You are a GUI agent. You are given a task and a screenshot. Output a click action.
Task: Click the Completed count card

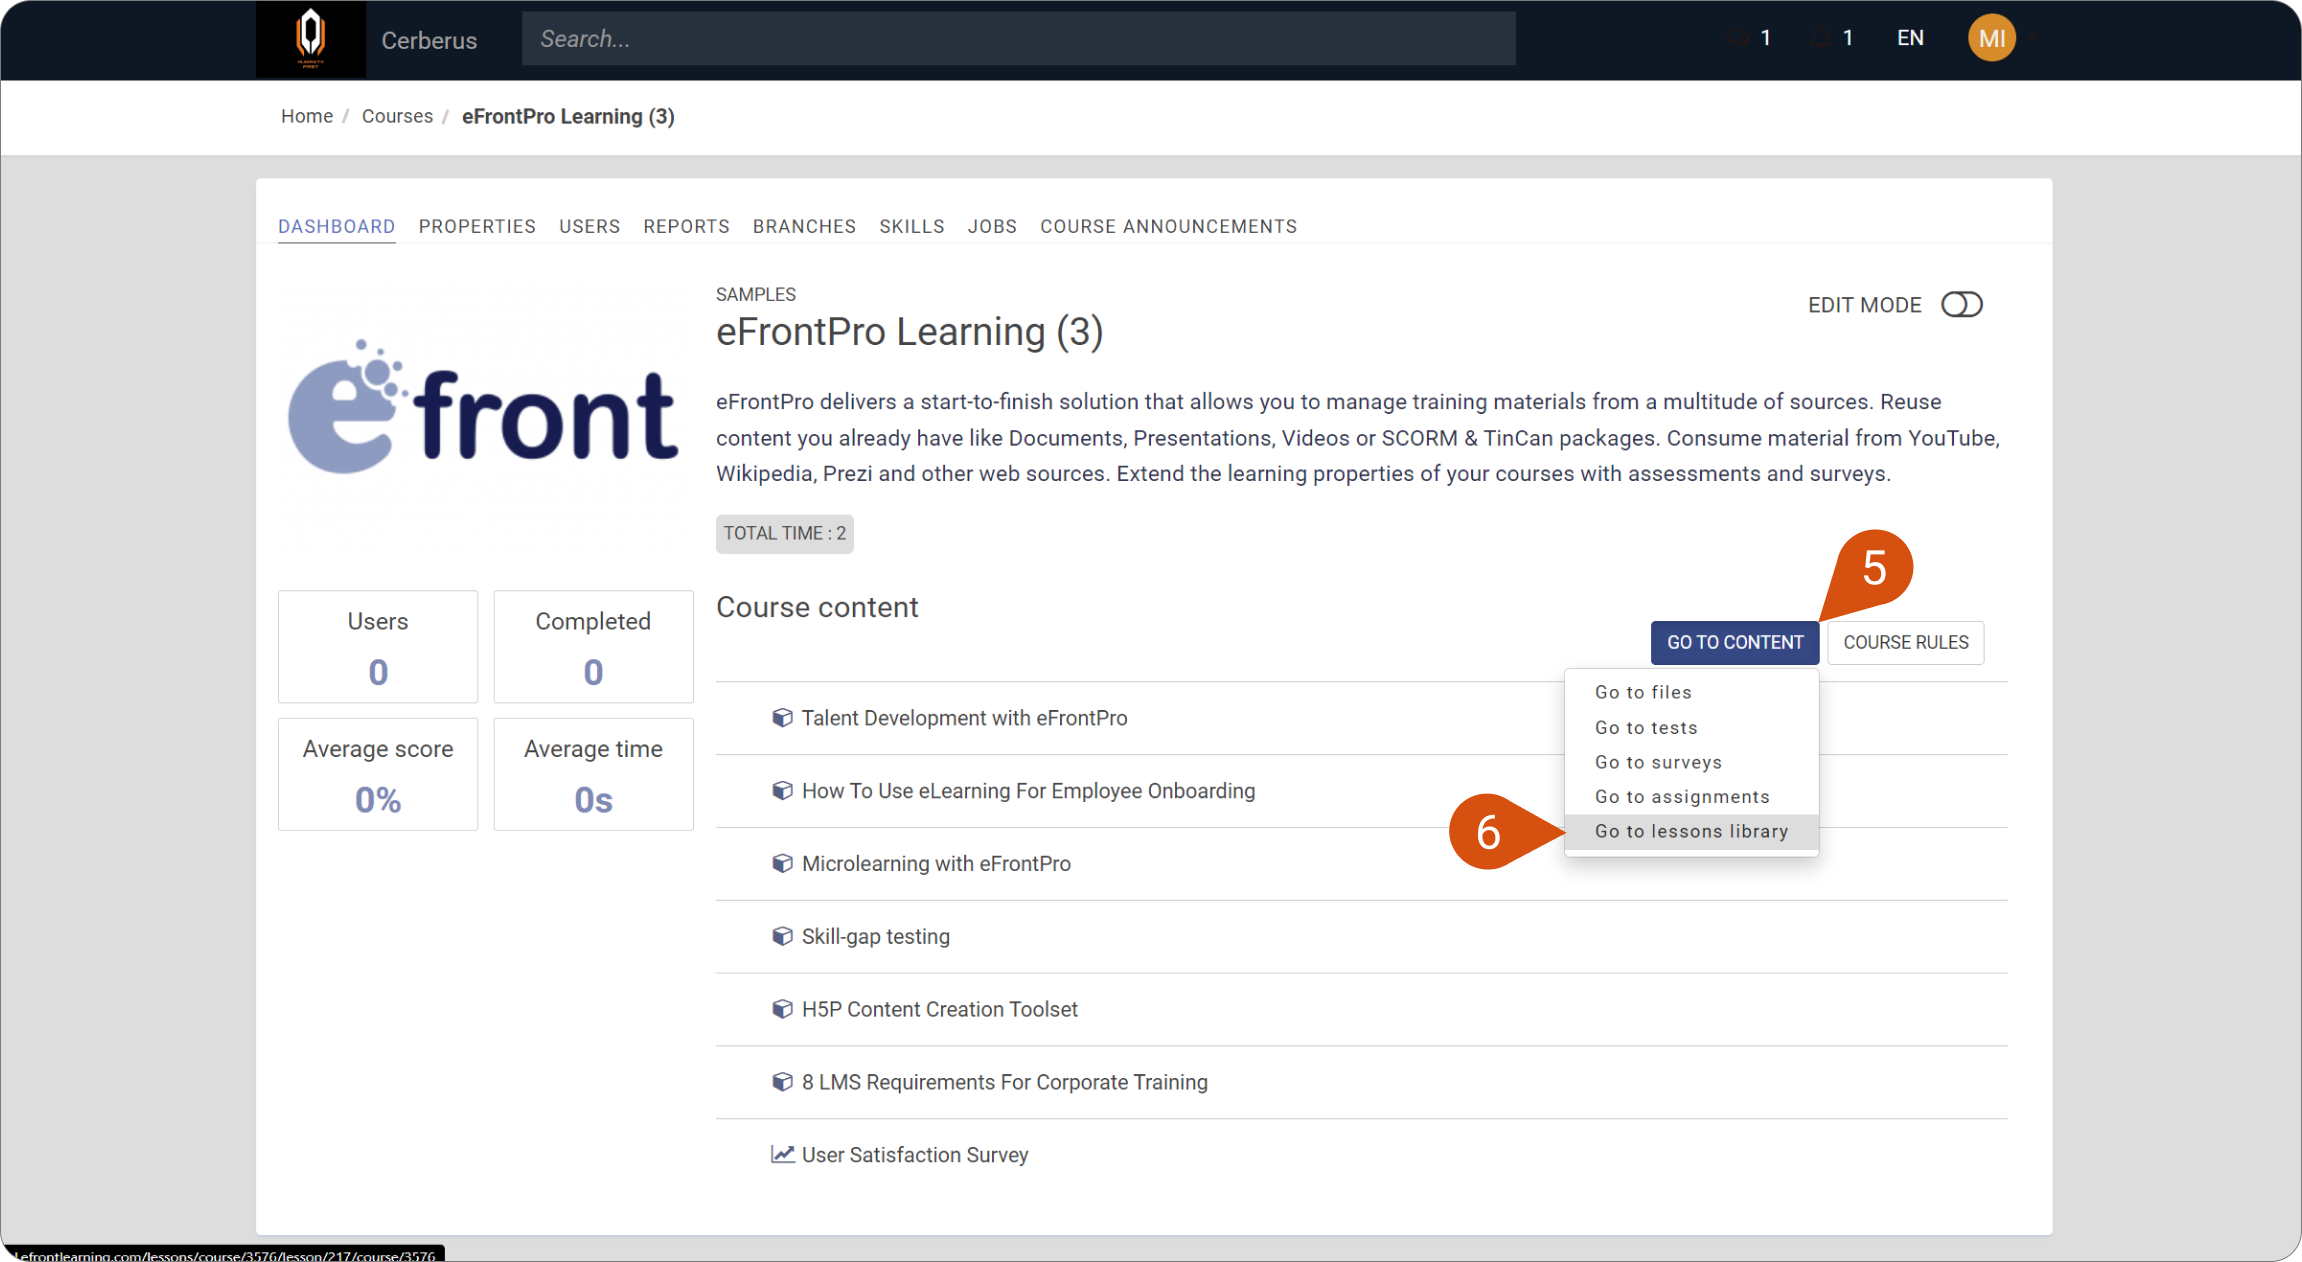coord(593,647)
